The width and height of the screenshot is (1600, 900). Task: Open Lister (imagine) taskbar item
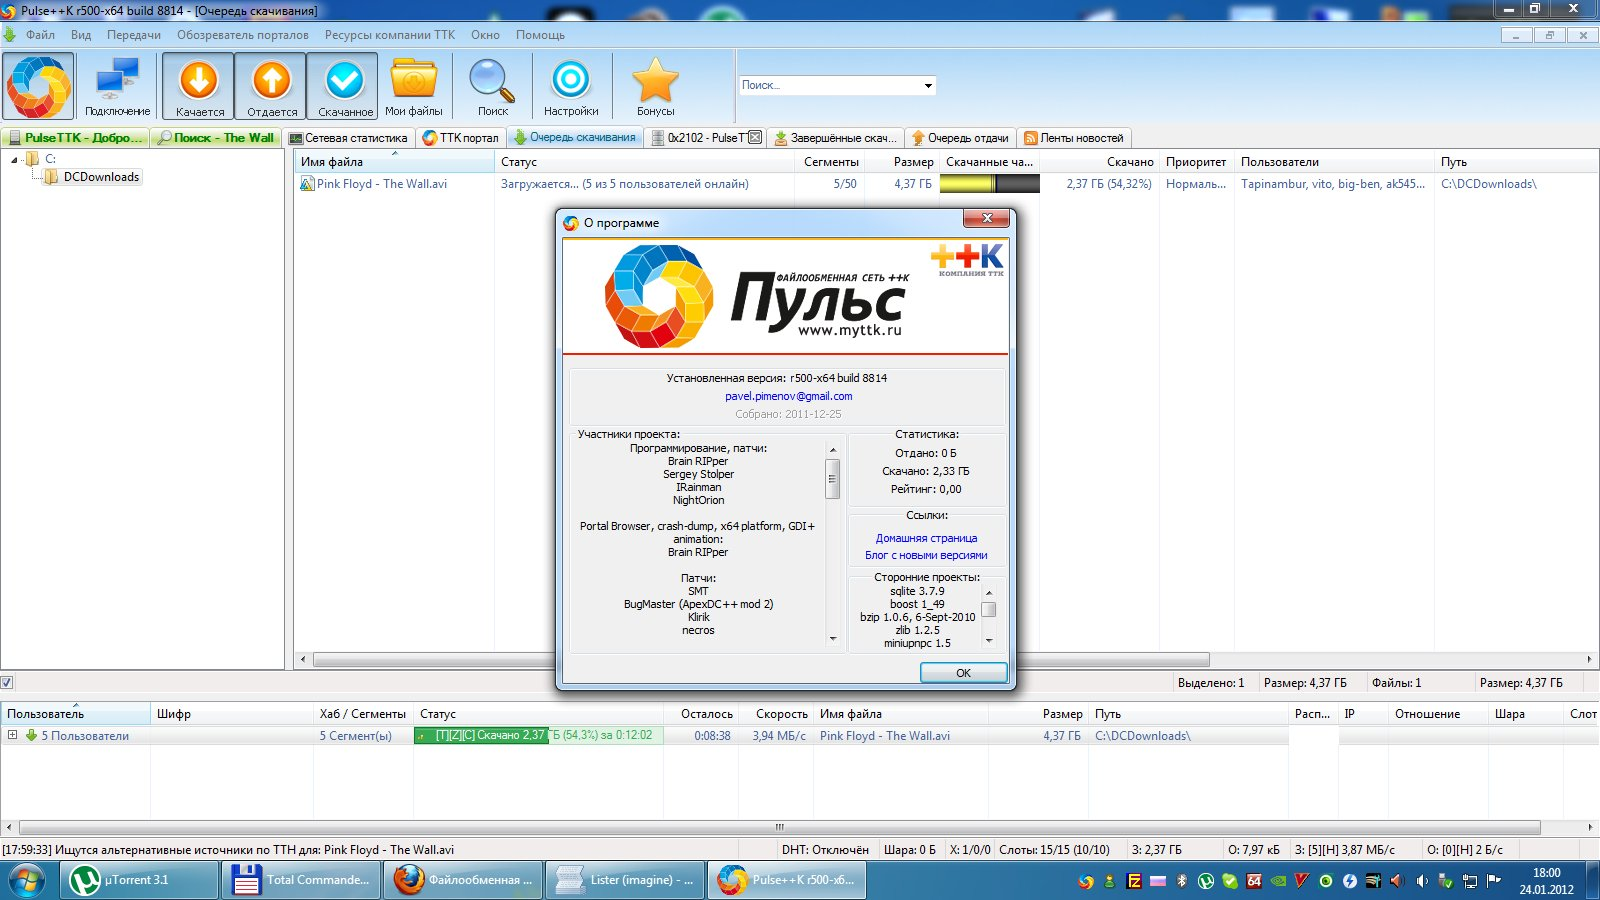tap(626, 880)
